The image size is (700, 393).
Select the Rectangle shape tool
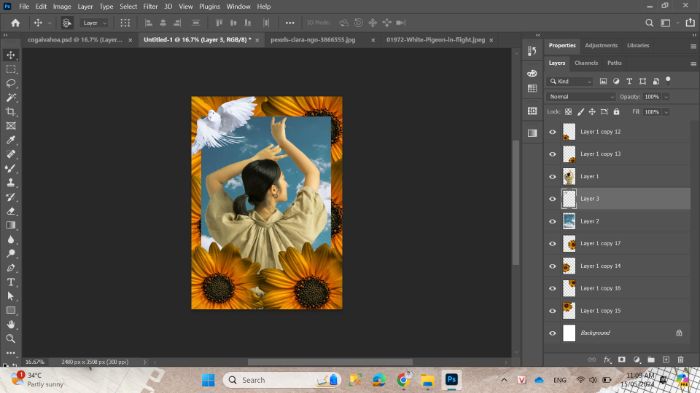(11, 310)
